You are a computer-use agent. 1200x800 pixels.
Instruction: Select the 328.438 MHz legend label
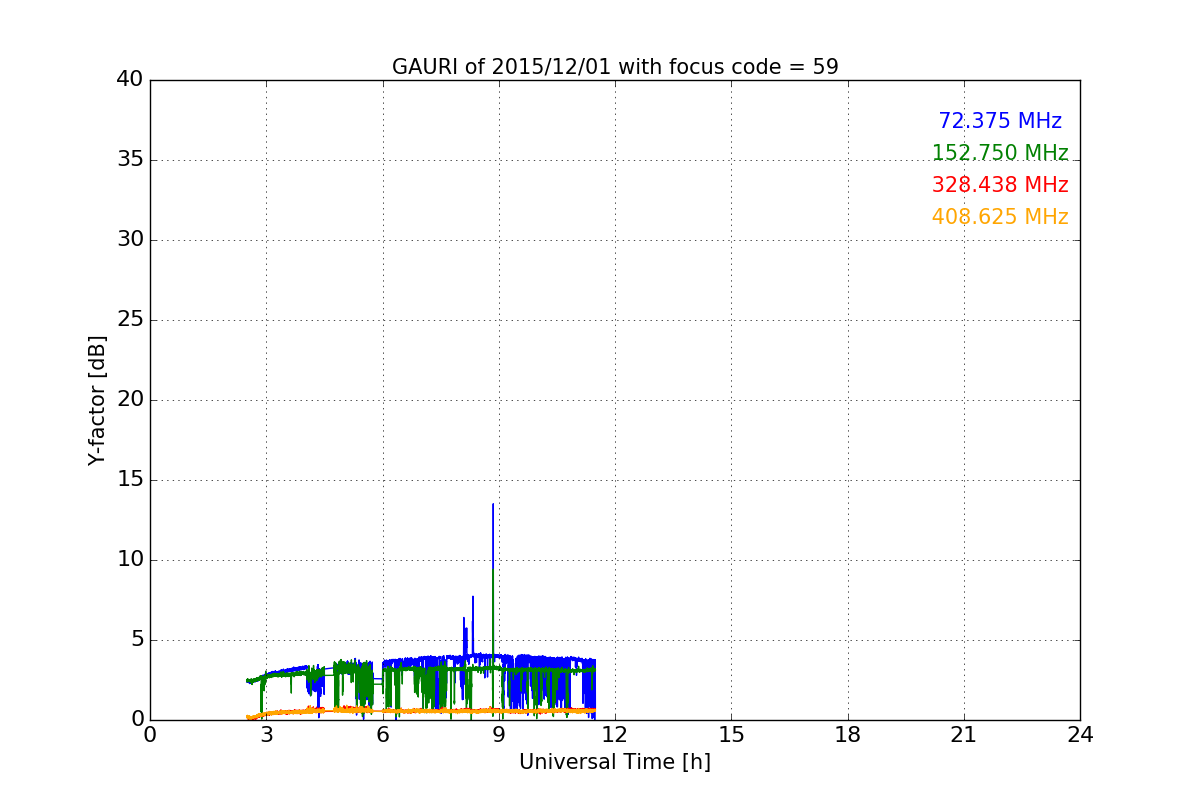(1000, 185)
